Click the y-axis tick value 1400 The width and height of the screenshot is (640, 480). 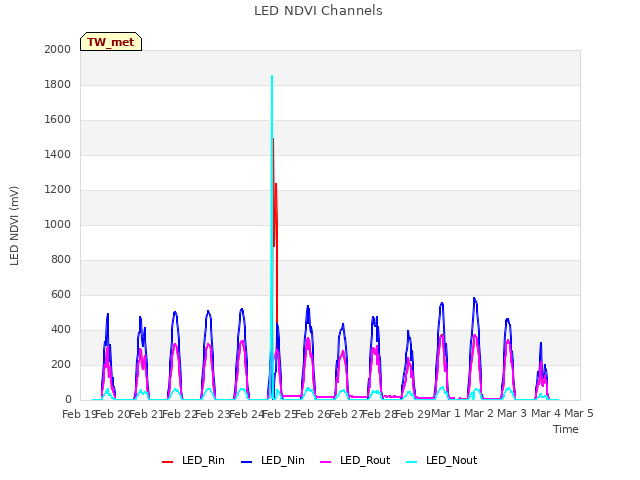tap(58, 155)
